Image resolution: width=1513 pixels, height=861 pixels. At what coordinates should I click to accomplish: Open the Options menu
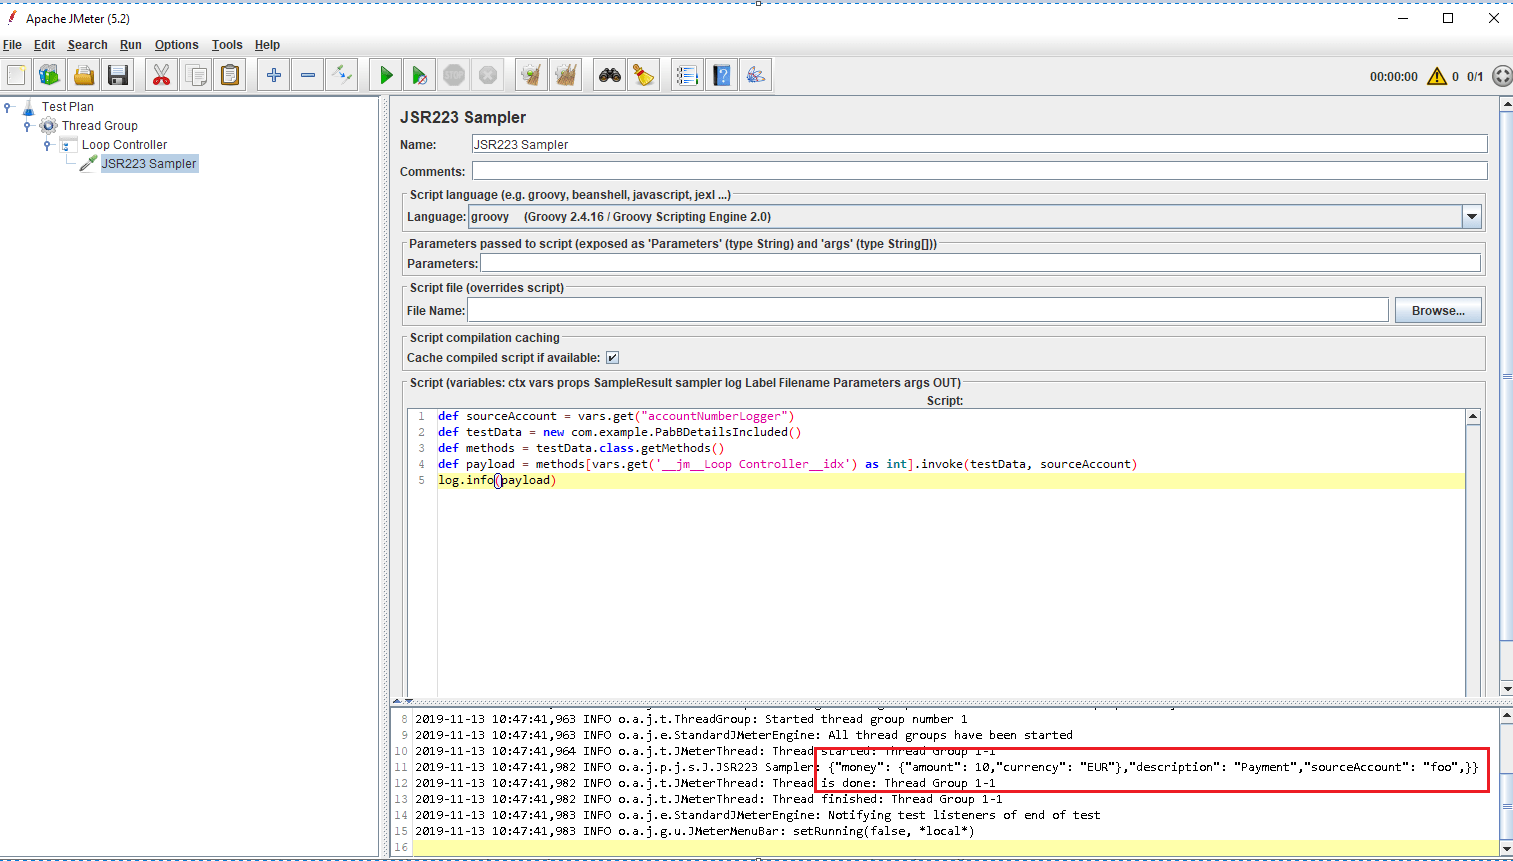(x=176, y=45)
